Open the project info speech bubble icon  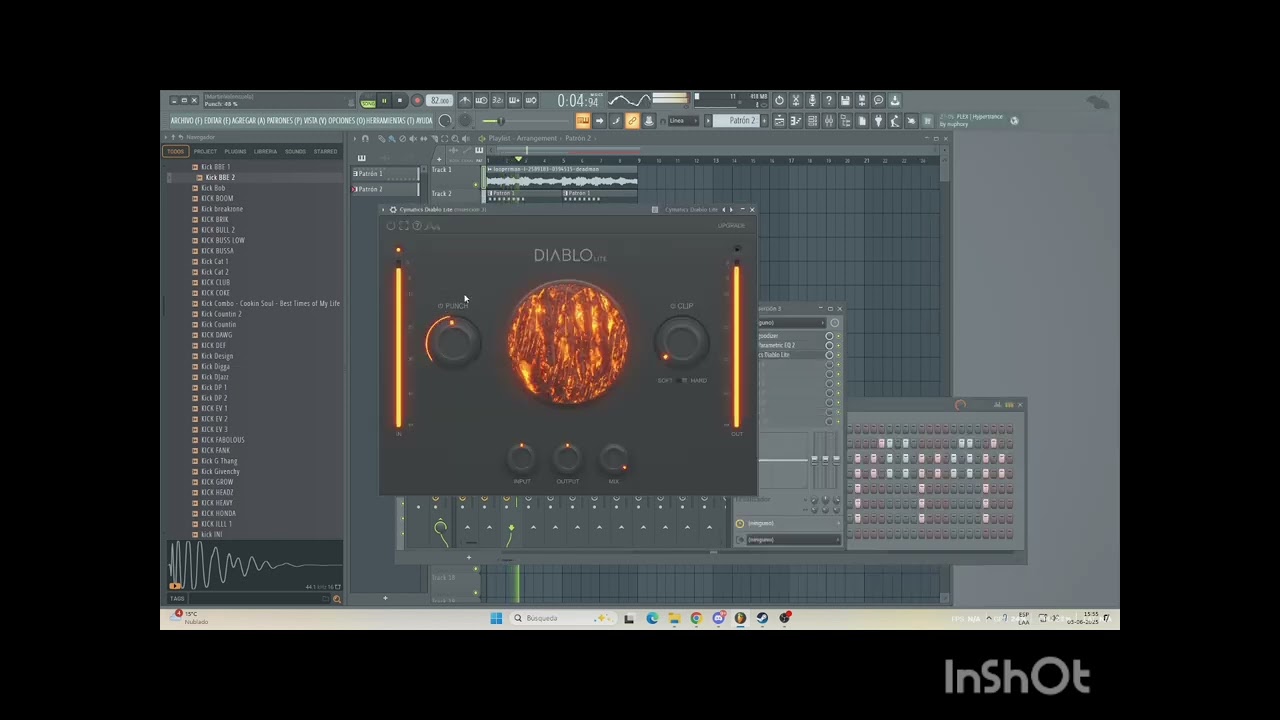878,100
